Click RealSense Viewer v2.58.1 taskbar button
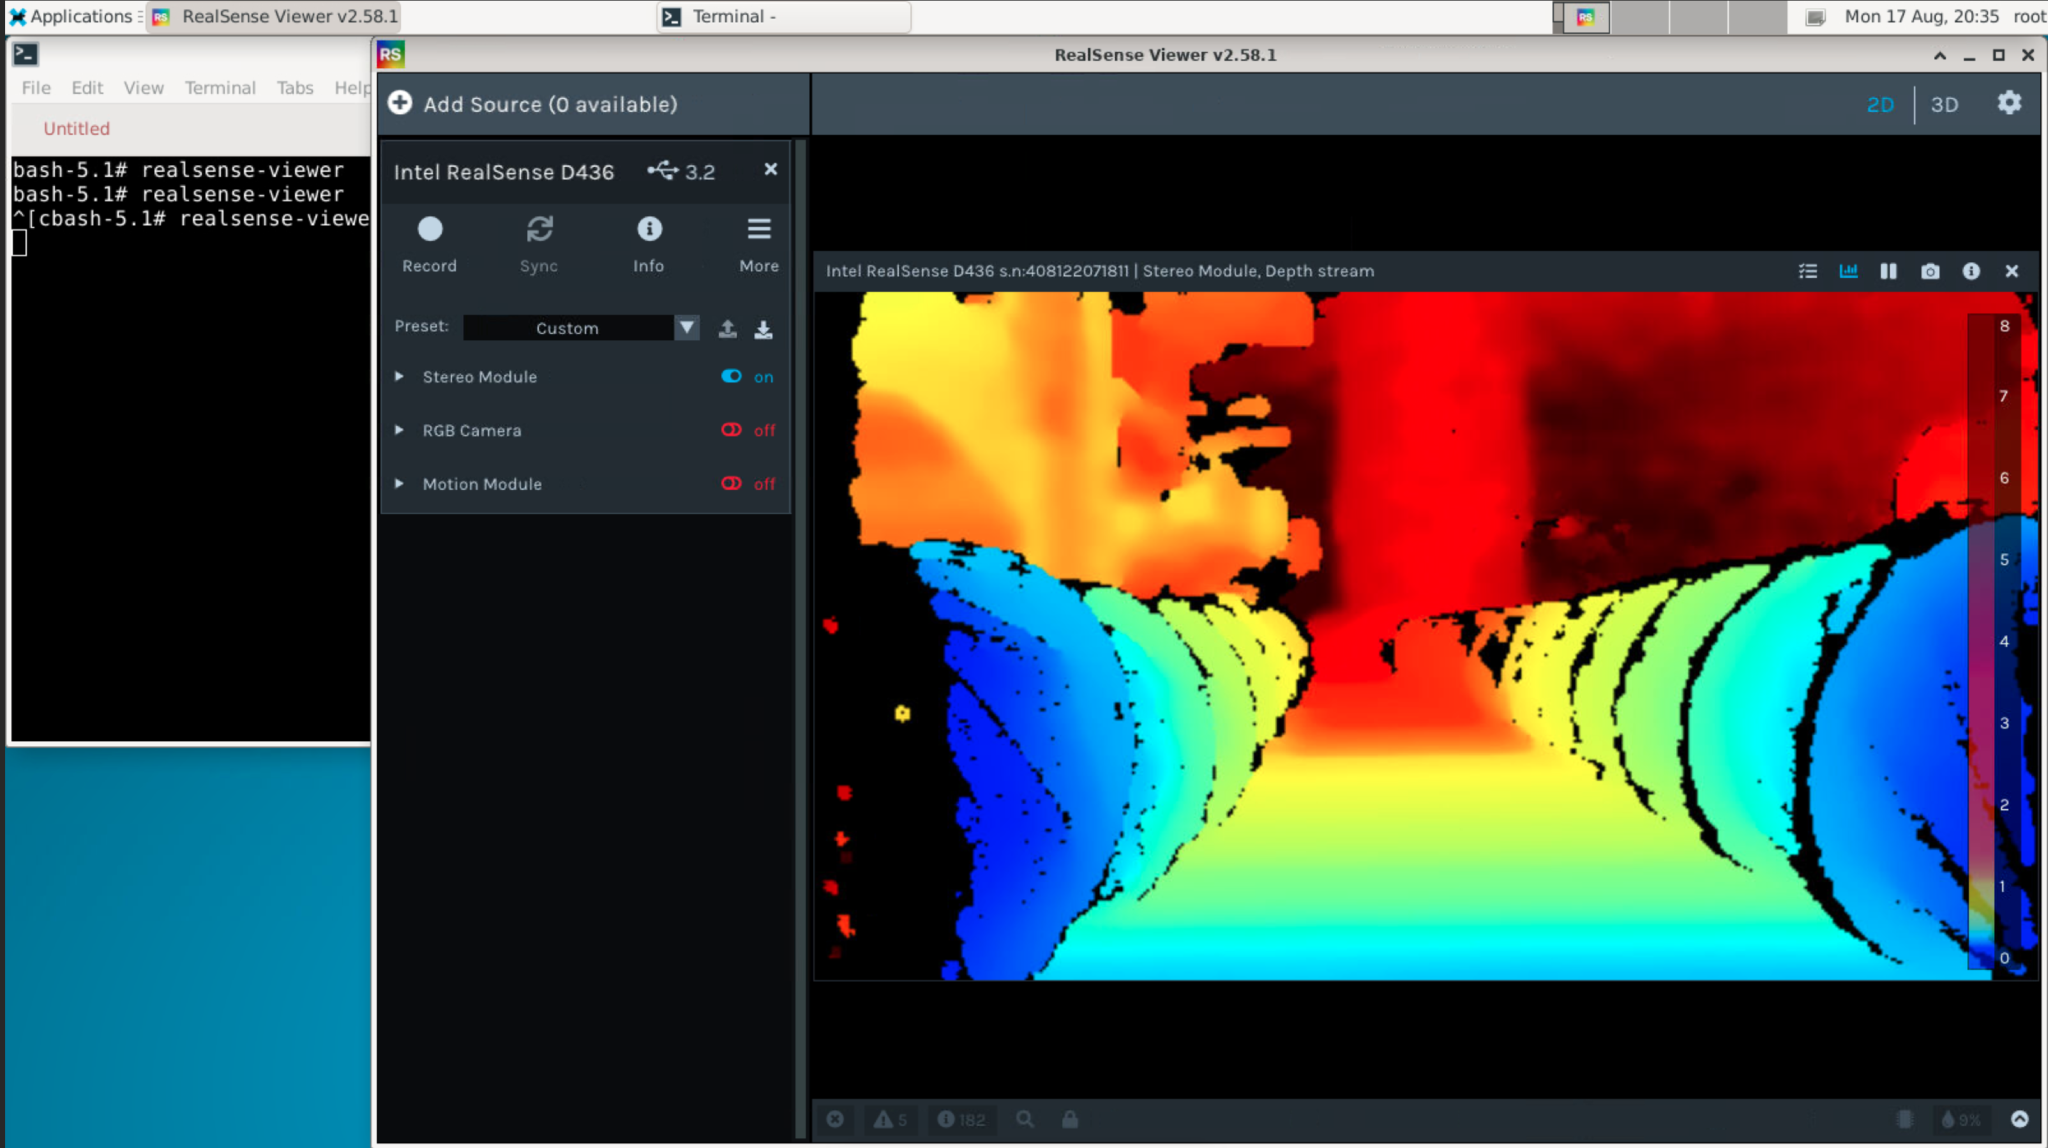 click(276, 16)
